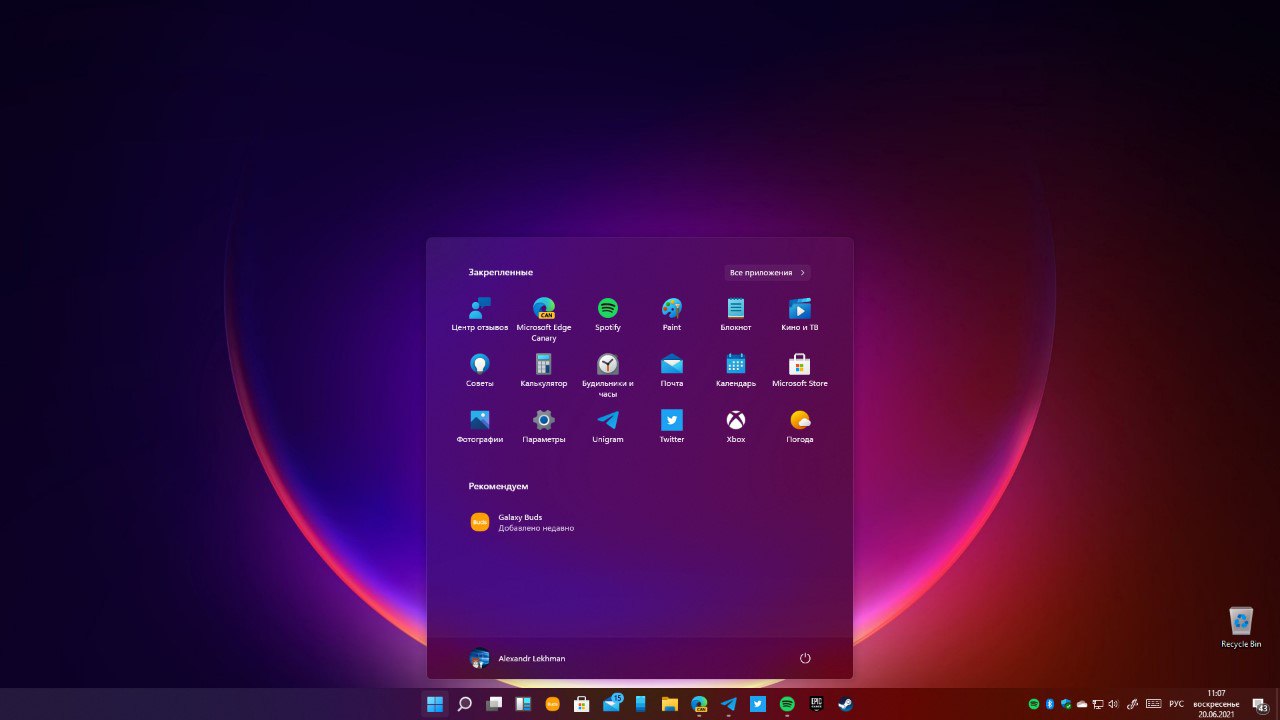Launch Кино и ТВ app
Image resolution: width=1280 pixels, height=720 pixels.
[800, 314]
